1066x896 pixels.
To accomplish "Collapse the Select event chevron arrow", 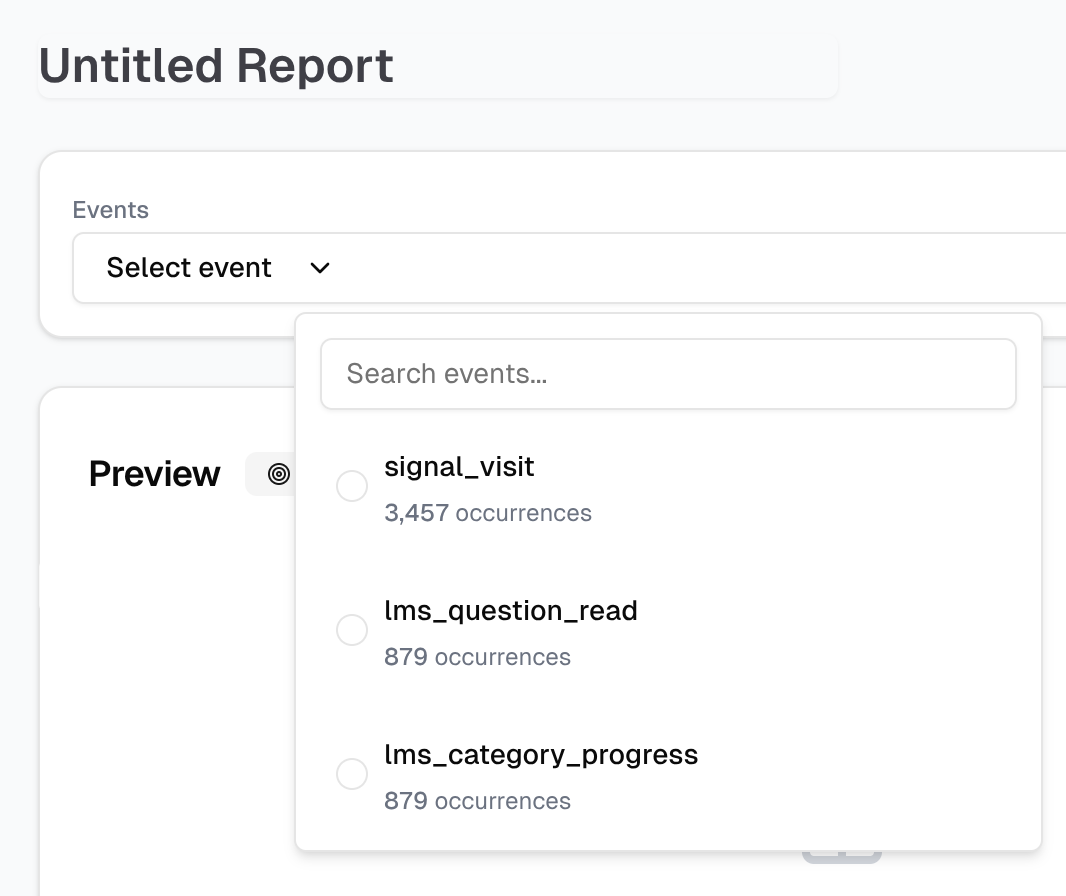I will point(320,268).
